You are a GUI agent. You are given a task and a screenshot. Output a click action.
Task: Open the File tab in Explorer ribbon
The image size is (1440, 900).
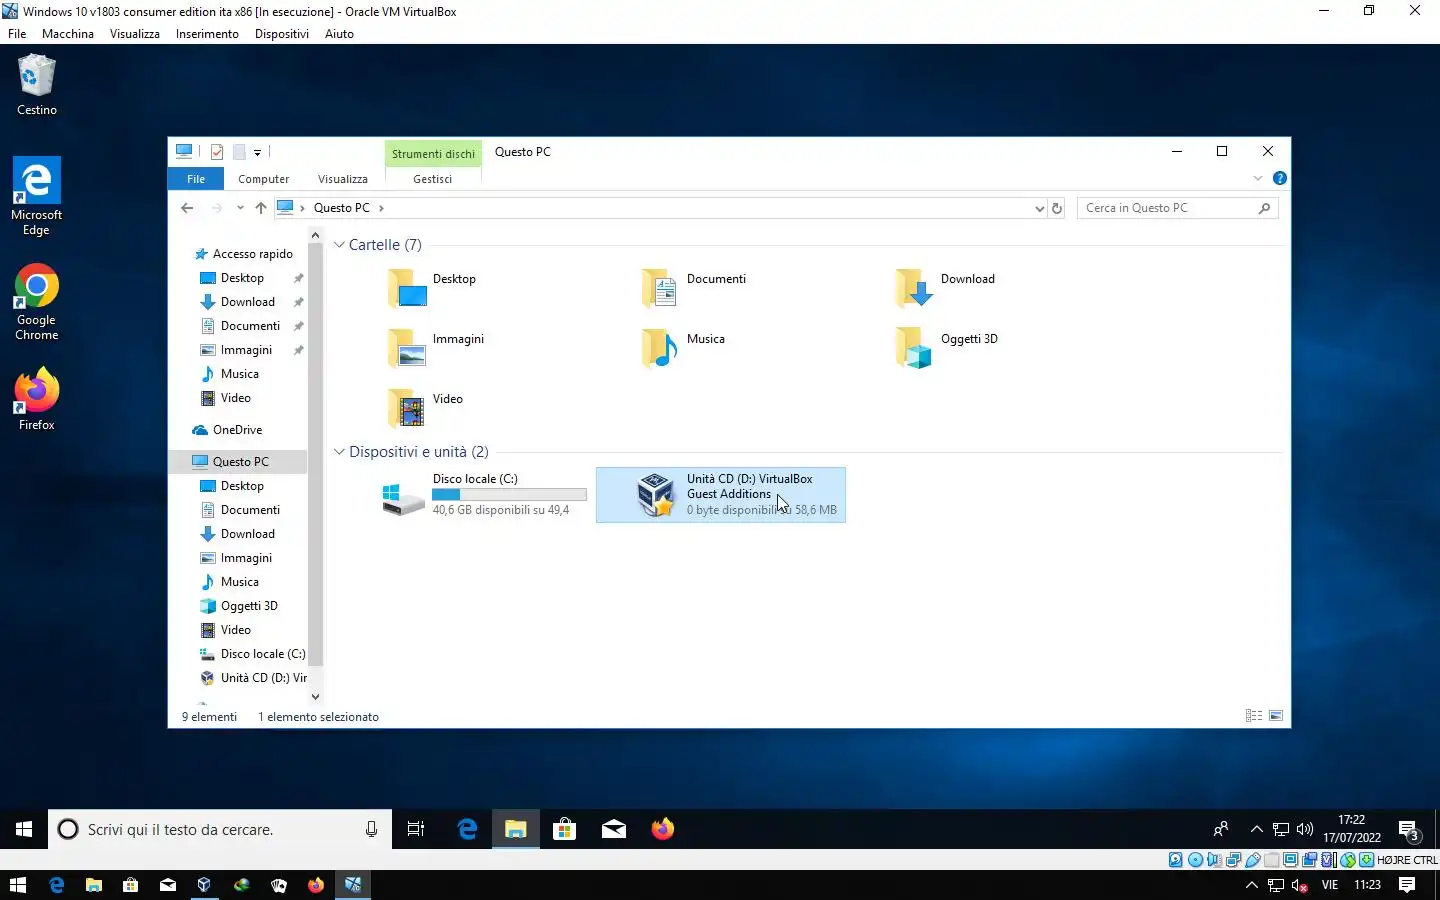(x=196, y=179)
